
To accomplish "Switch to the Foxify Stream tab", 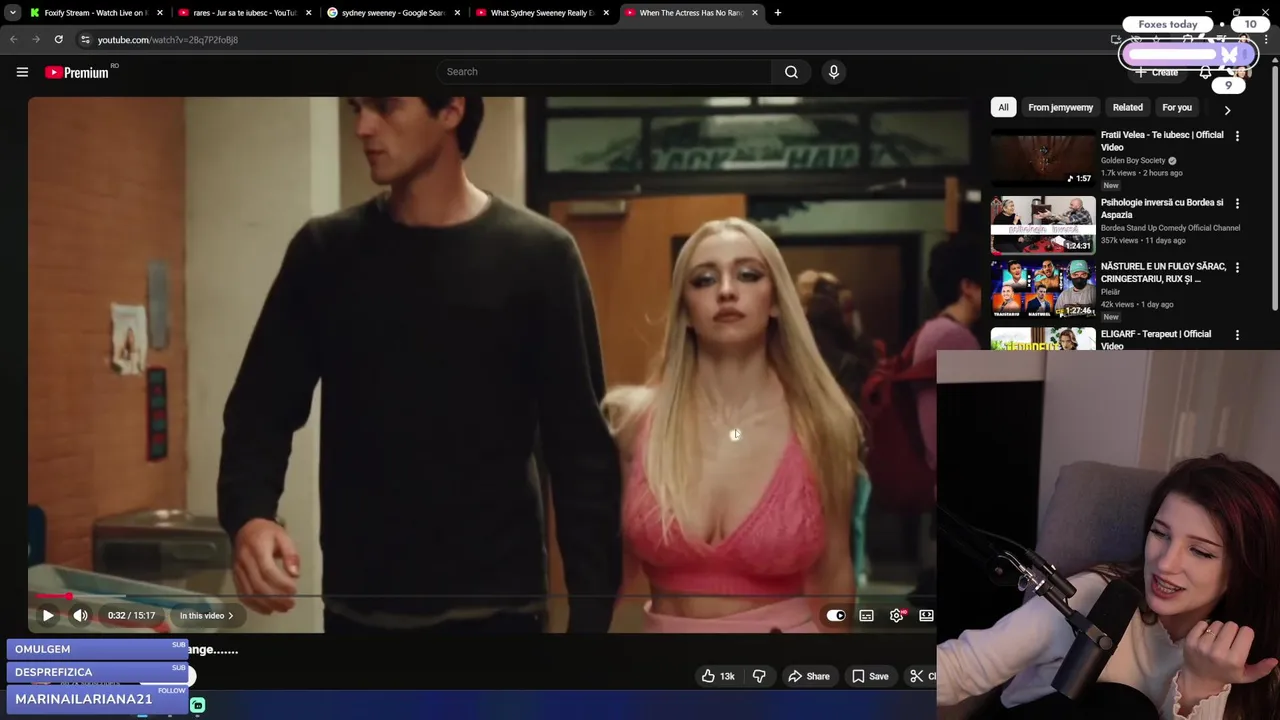I will tap(96, 13).
